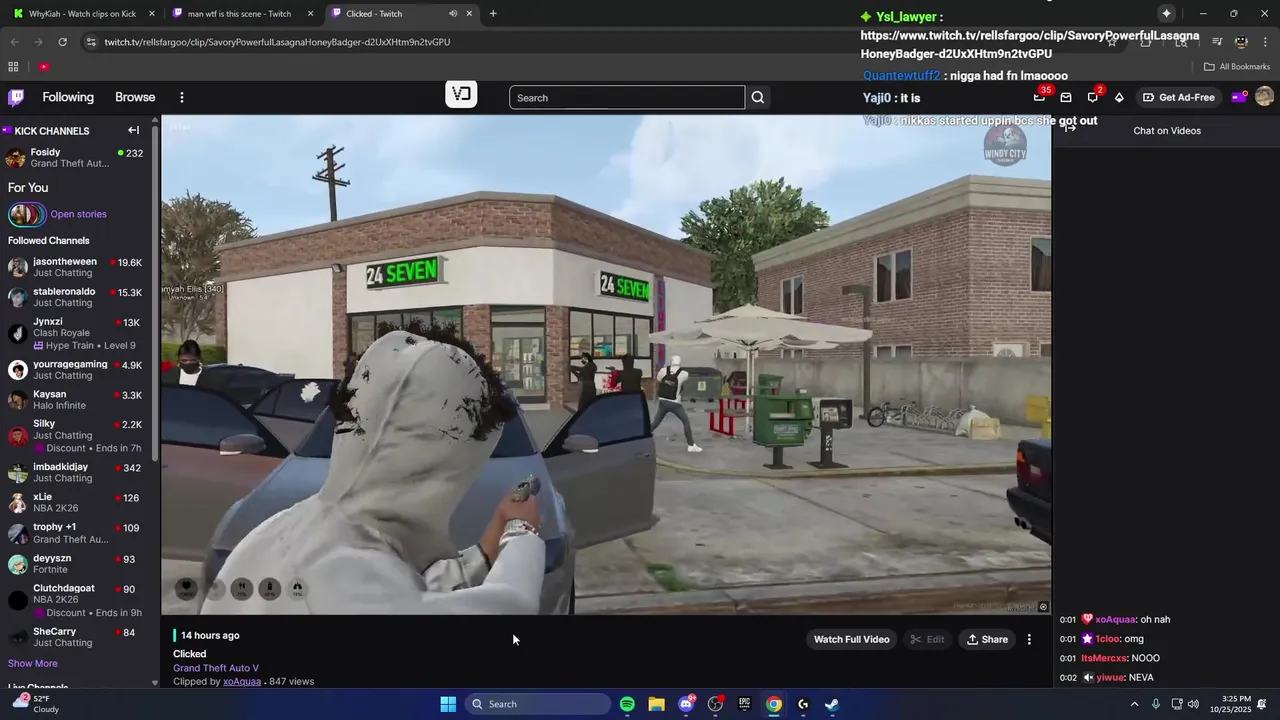Click the Chrome address bar URL
1280x720 pixels.
click(277, 42)
